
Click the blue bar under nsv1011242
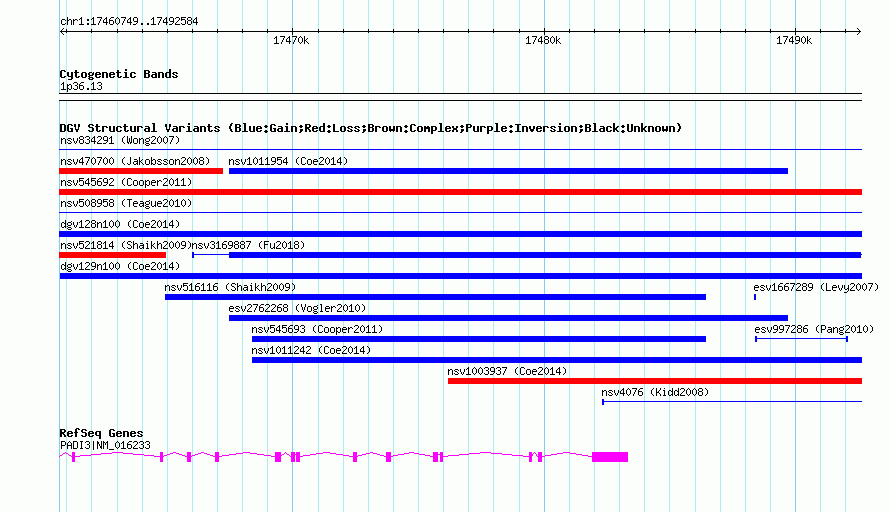pos(557,360)
